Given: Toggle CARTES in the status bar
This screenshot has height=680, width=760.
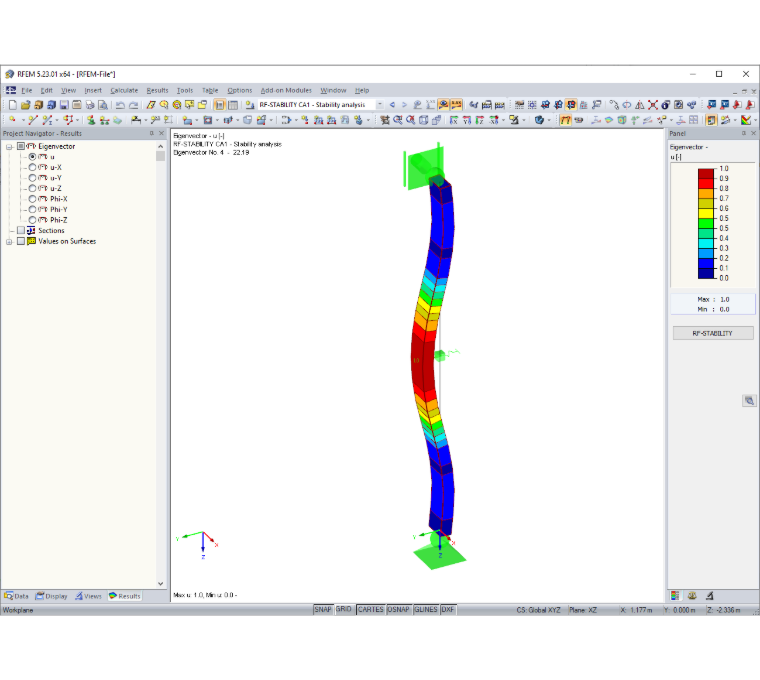Looking at the screenshot, I should coord(371,609).
